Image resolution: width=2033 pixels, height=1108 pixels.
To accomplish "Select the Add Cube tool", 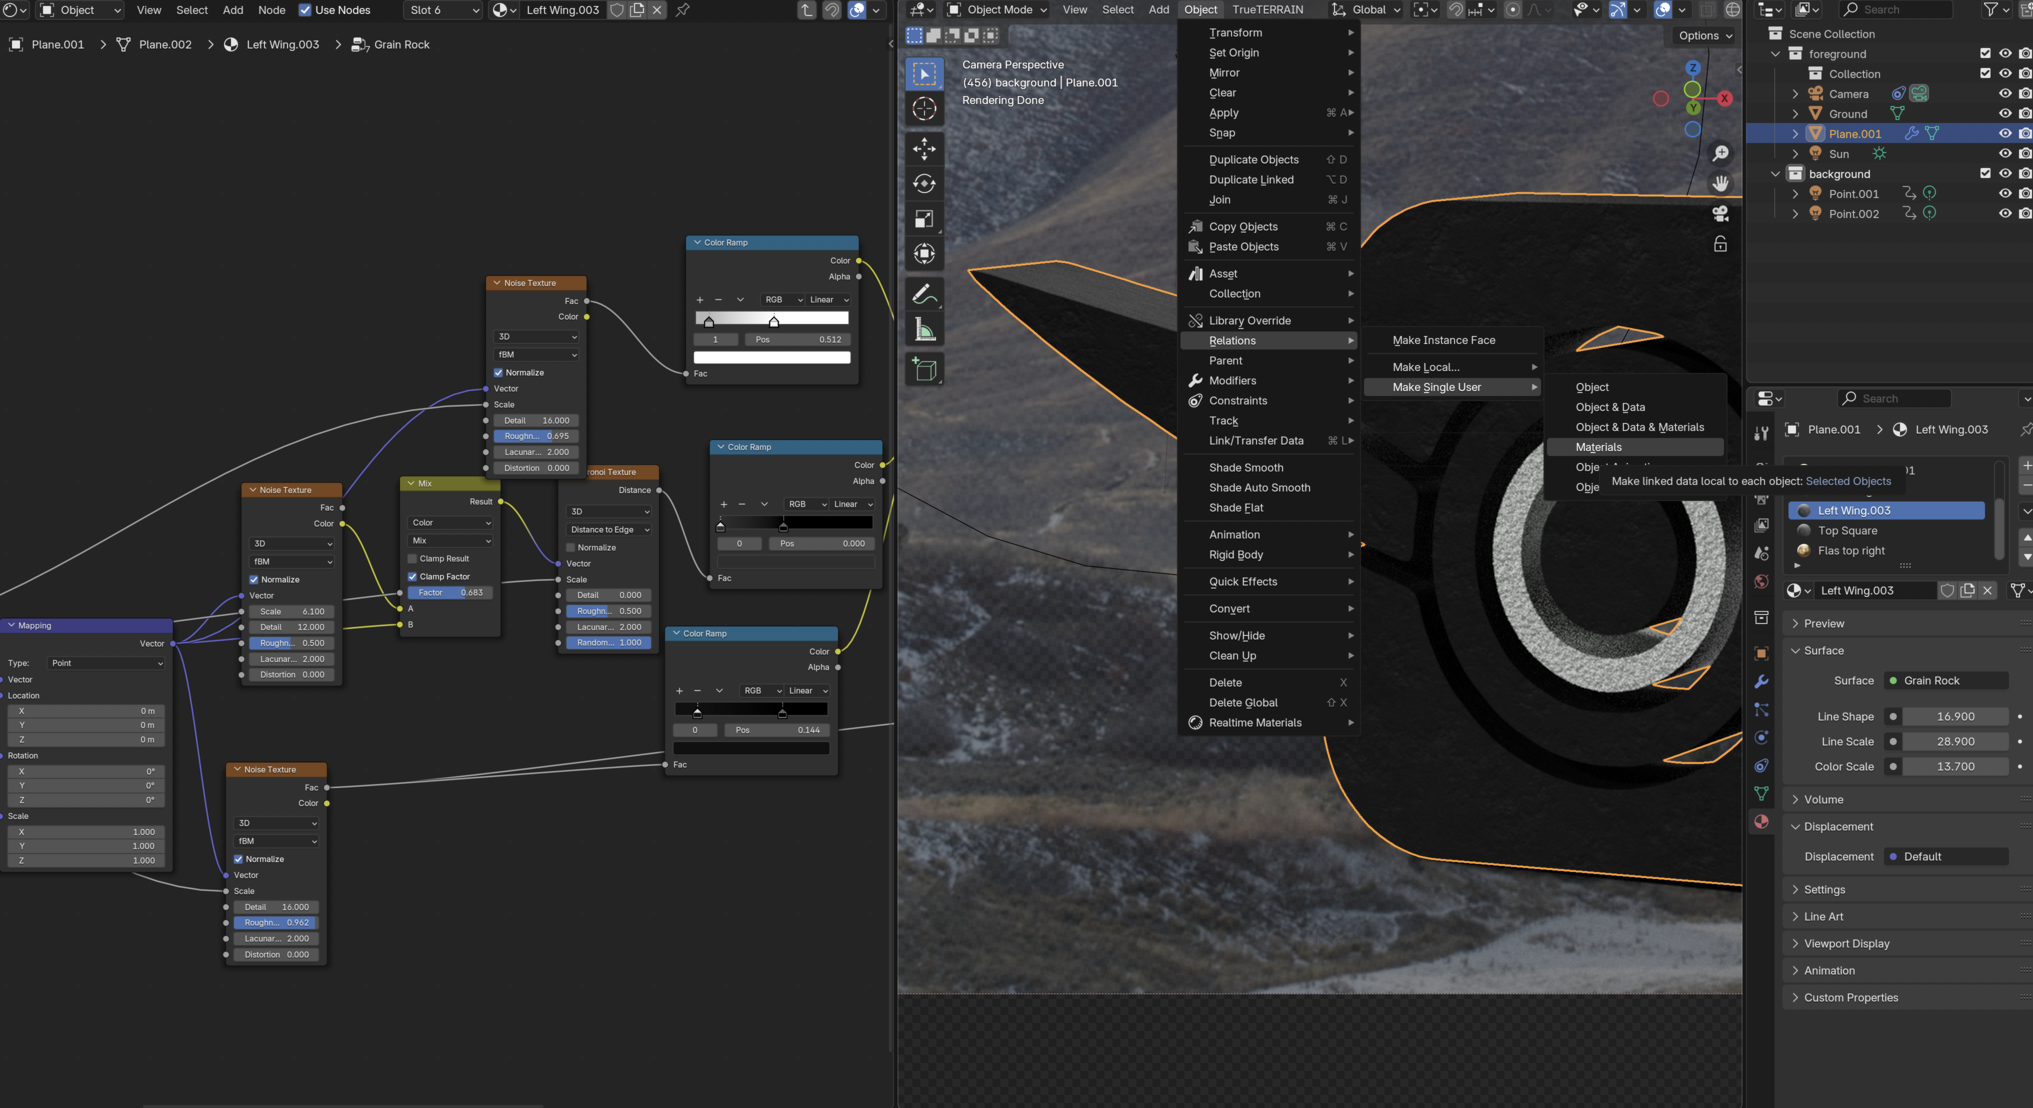I will pos(924,370).
